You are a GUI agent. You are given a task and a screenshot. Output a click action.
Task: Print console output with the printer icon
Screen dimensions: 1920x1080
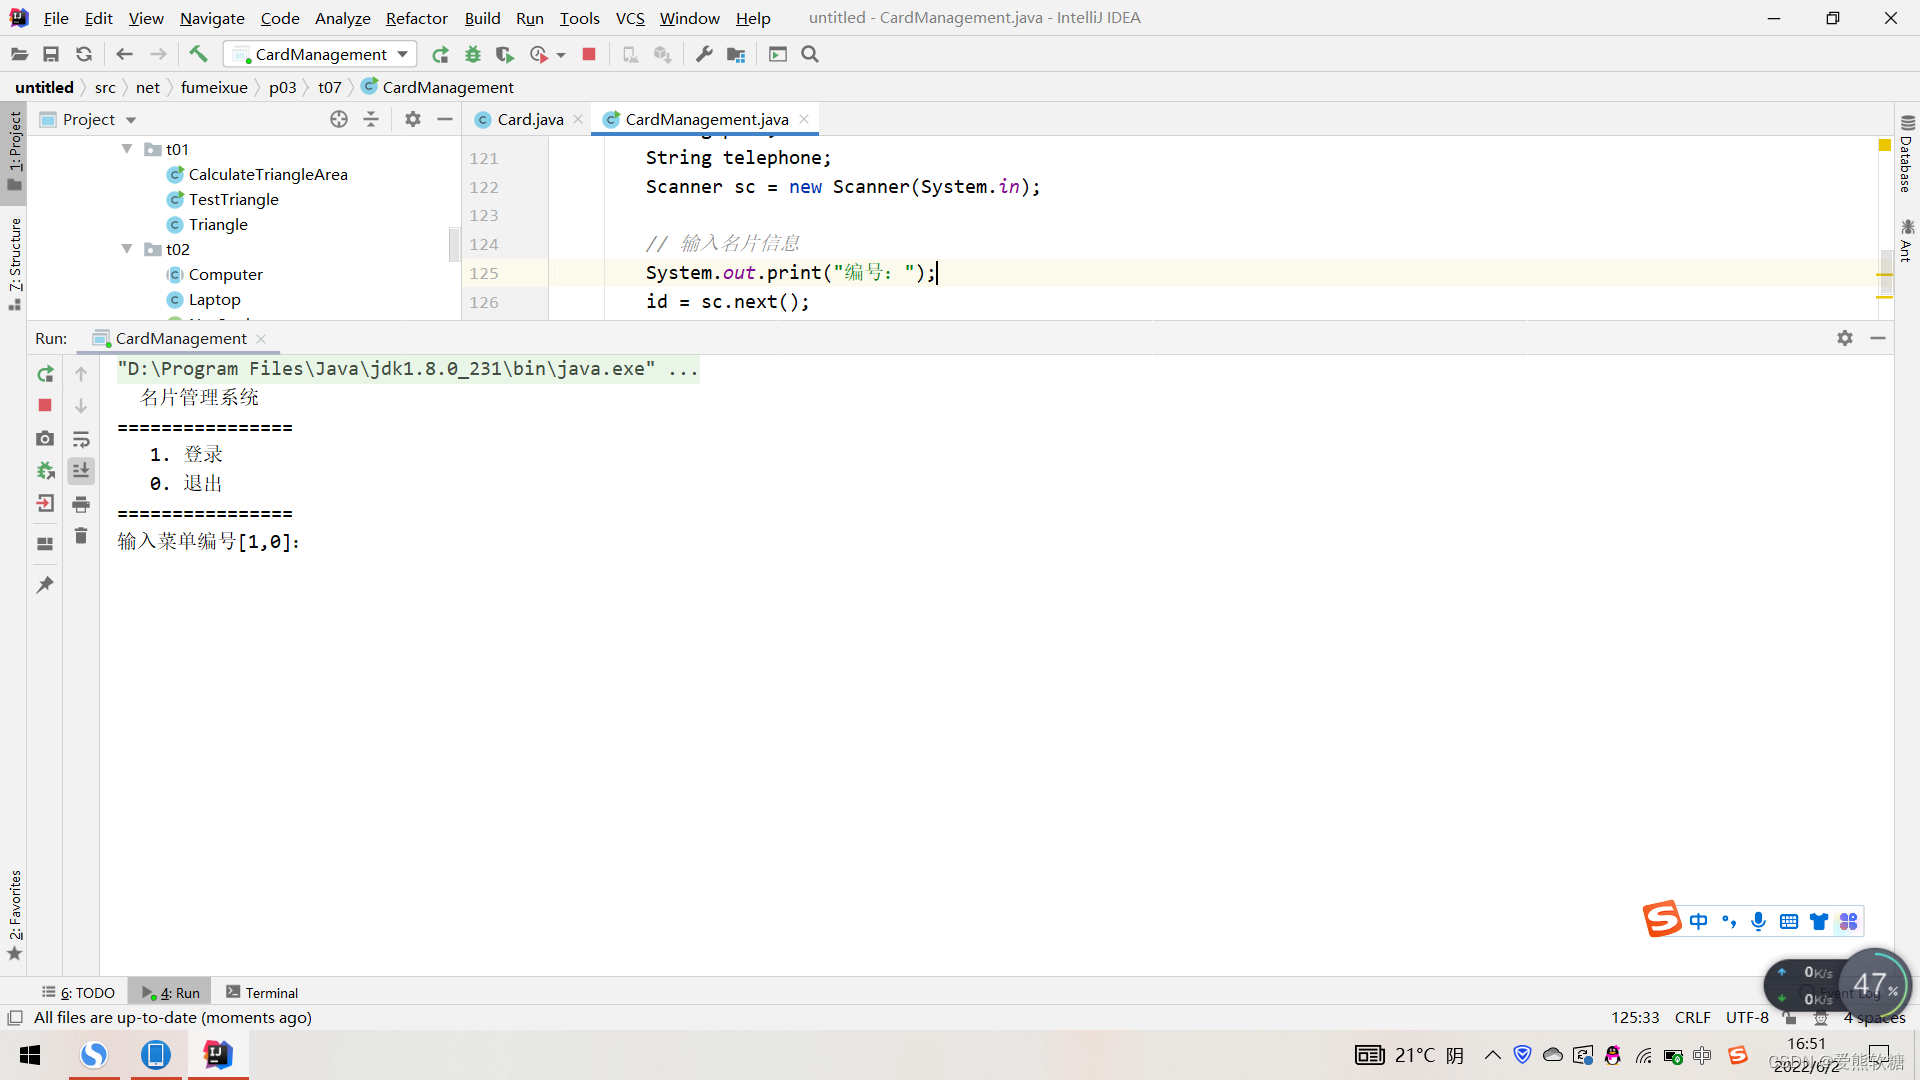click(x=81, y=504)
